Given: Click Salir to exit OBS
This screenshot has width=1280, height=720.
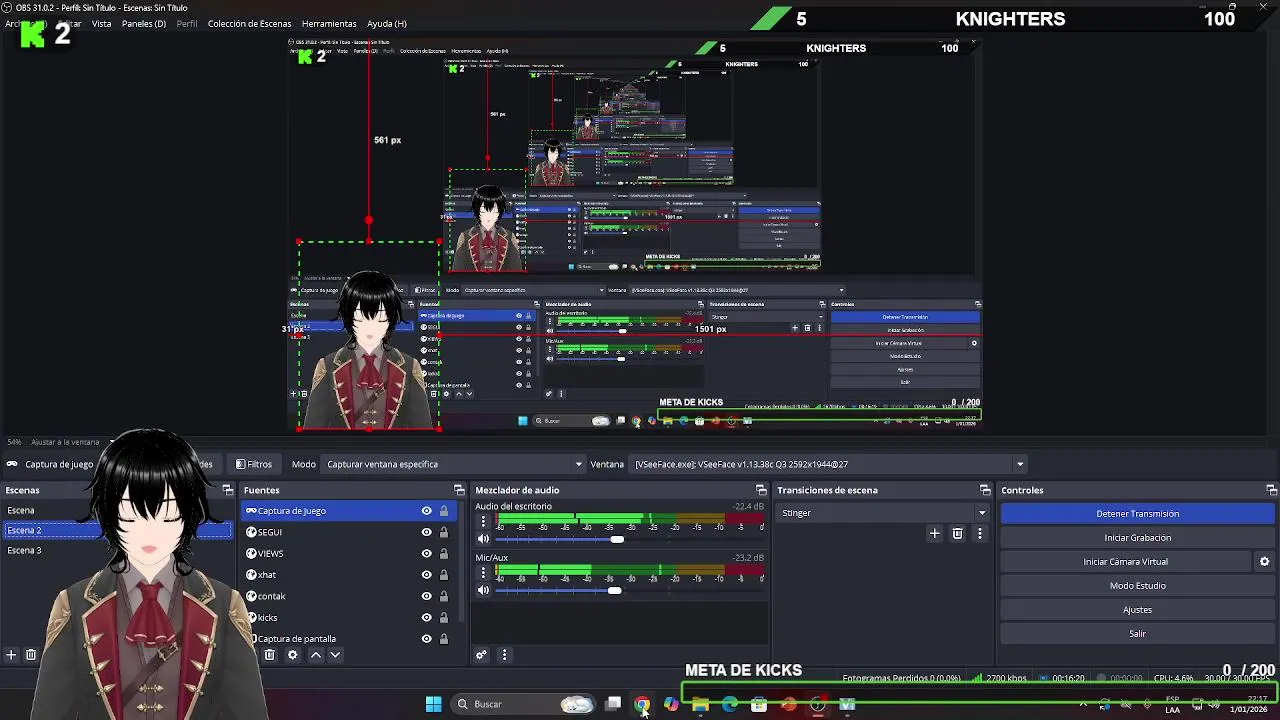Looking at the screenshot, I should (x=1137, y=634).
